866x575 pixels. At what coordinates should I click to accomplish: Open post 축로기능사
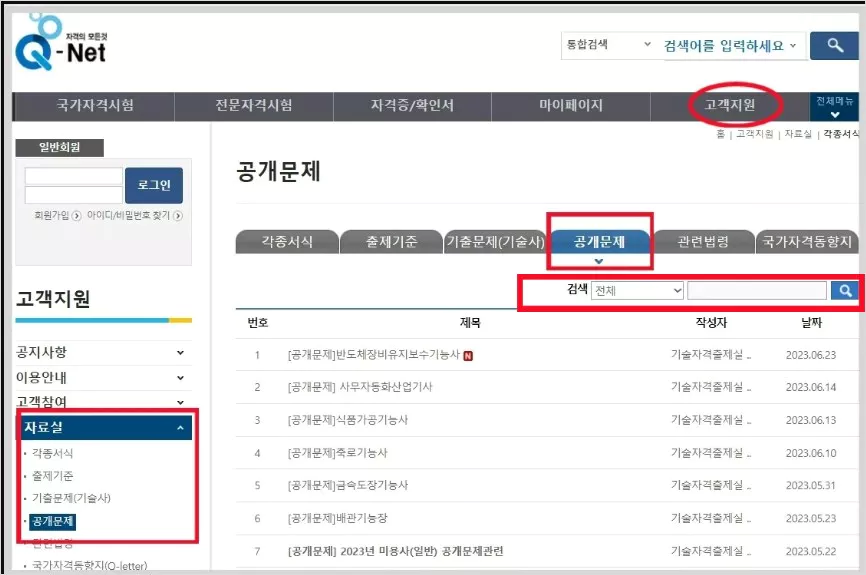[337, 453]
